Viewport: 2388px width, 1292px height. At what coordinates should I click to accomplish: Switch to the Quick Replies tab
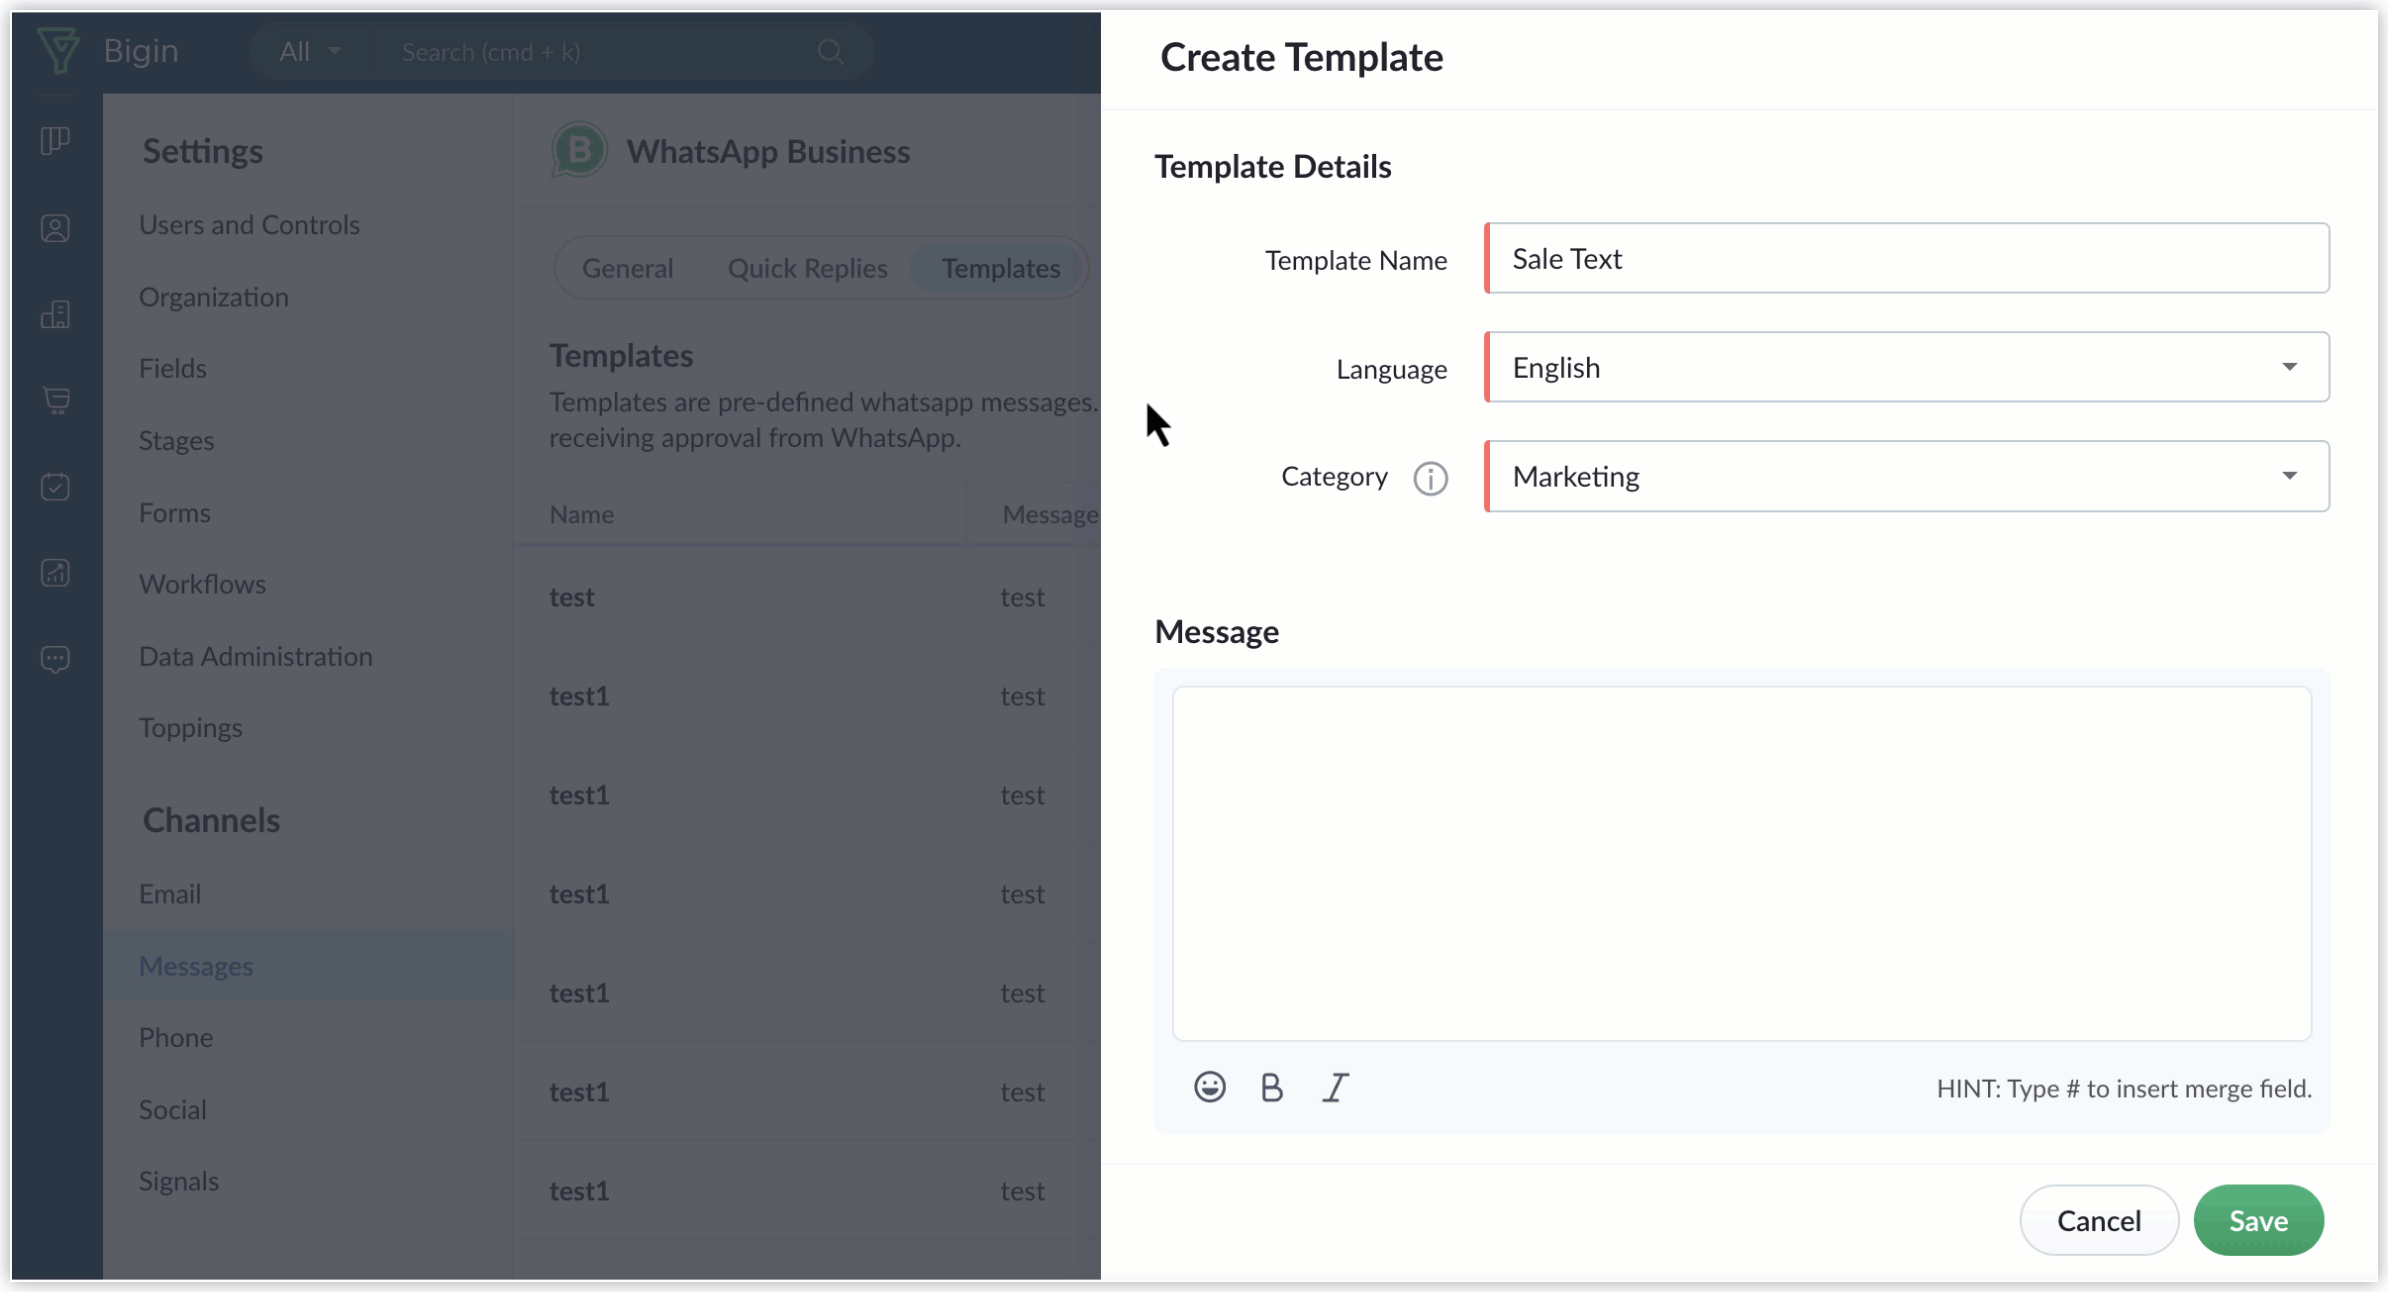(807, 268)
